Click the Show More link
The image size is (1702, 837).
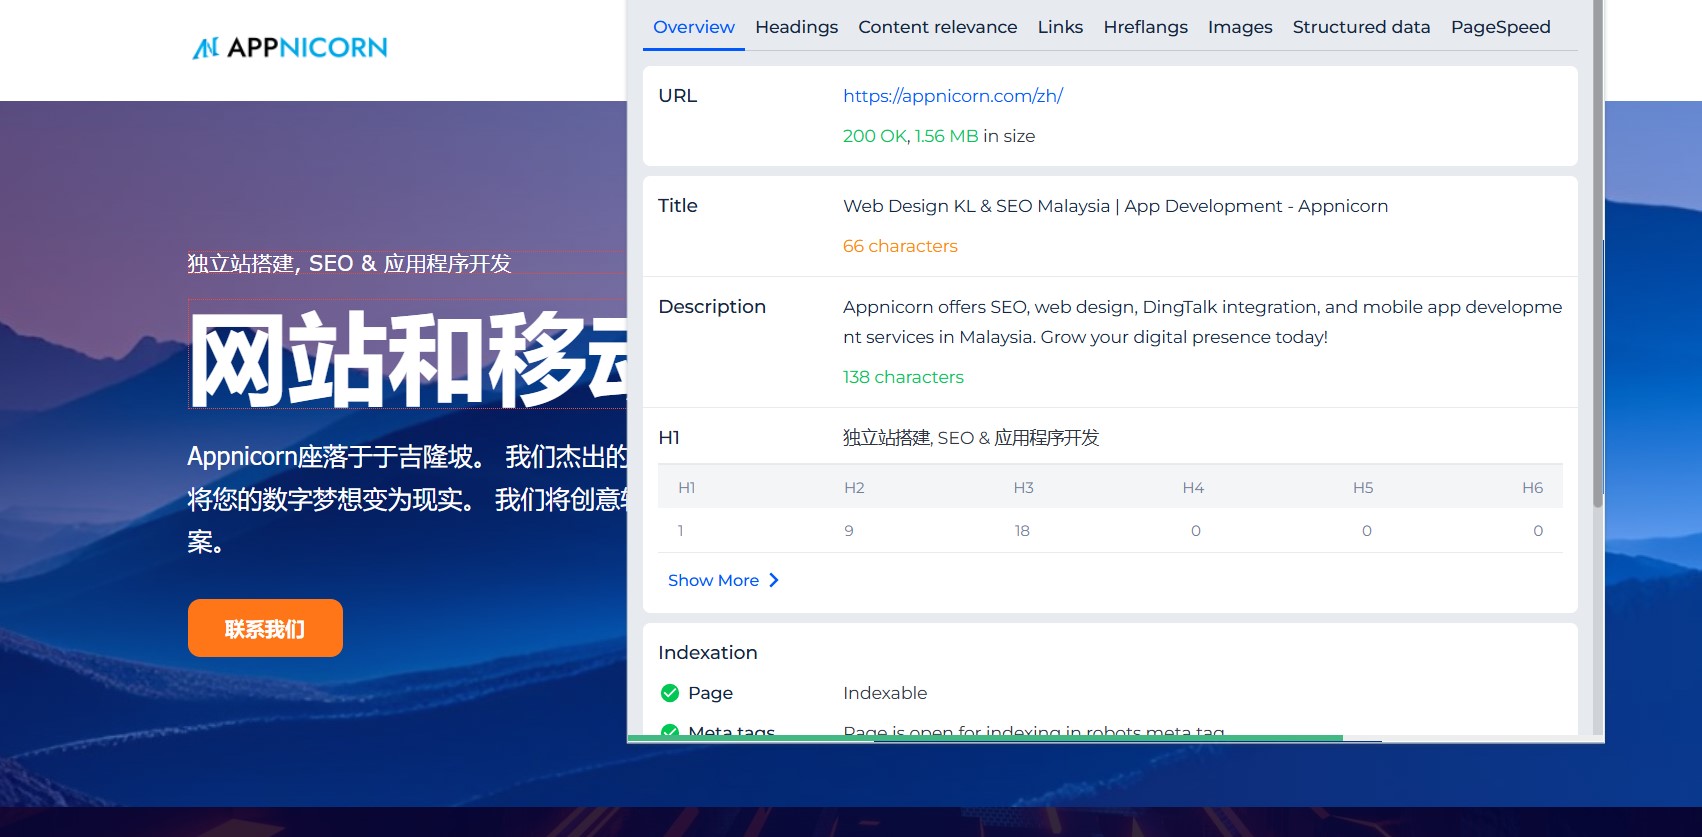click(723, 580)
